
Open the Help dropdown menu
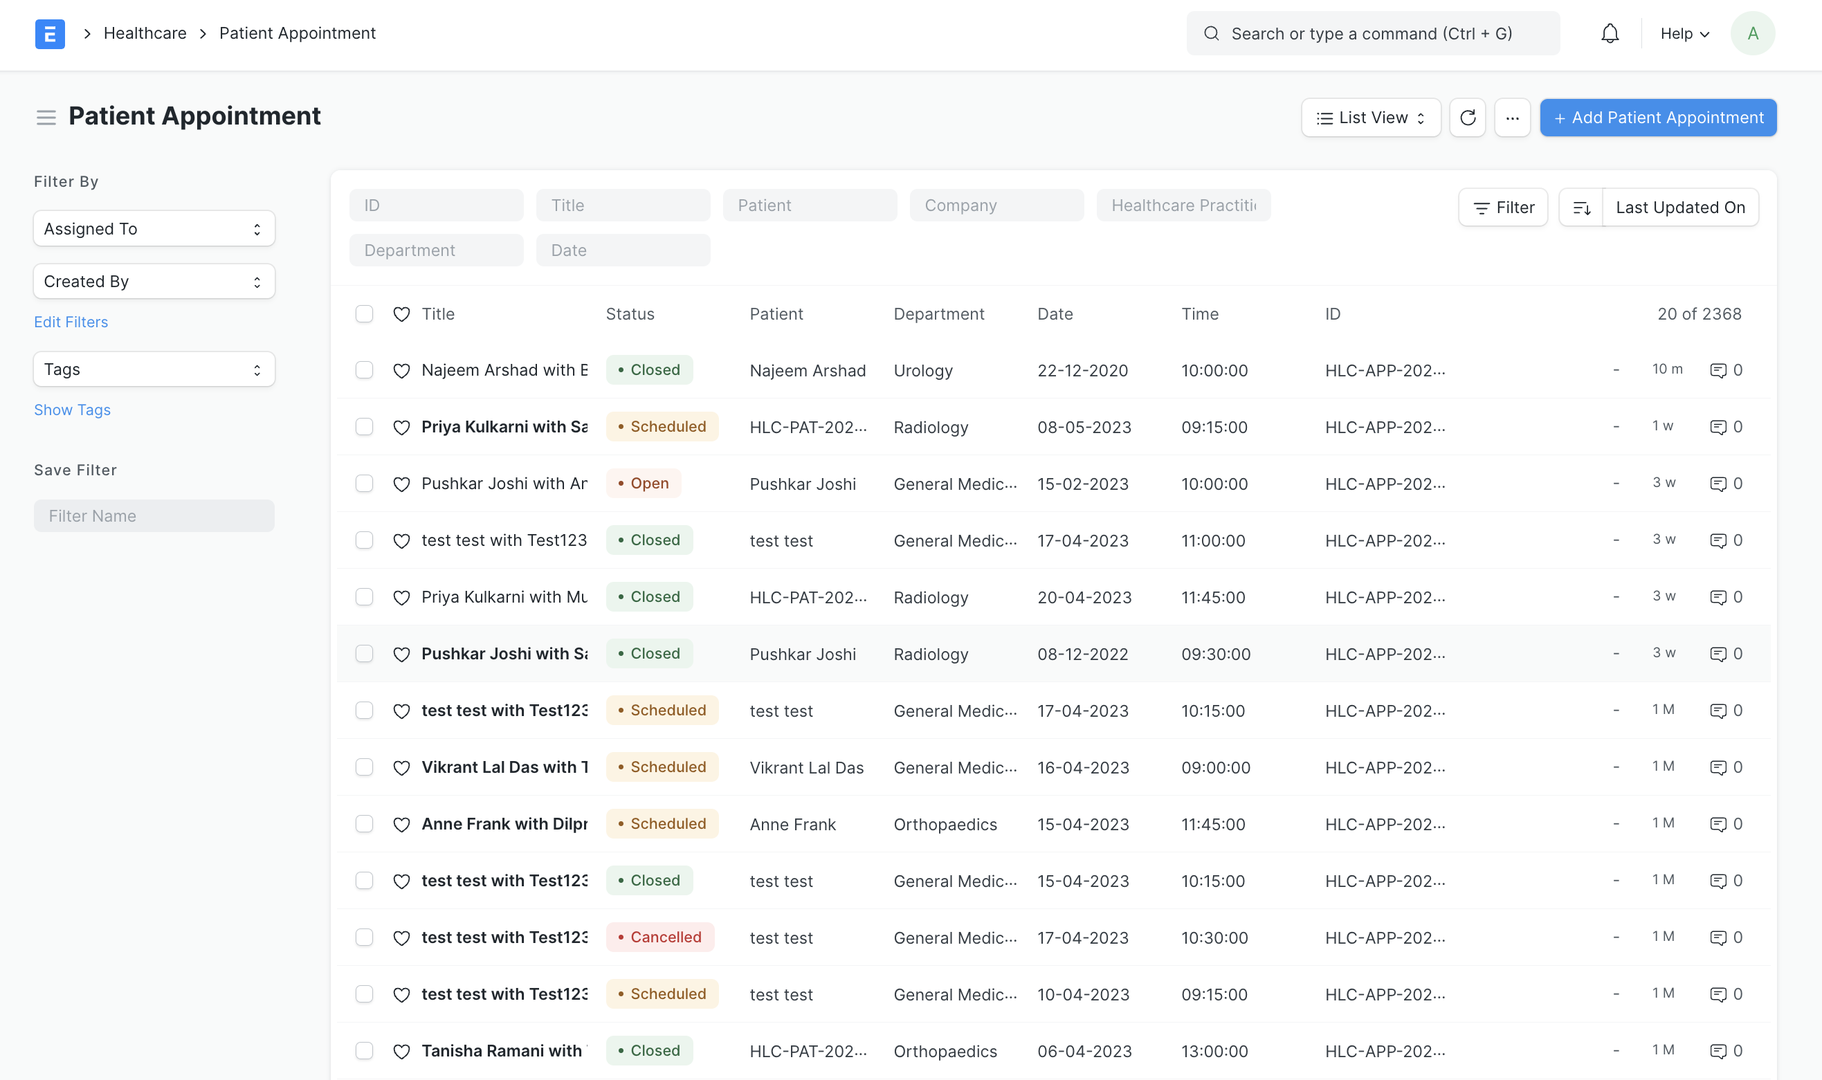tap(1685, 34)
